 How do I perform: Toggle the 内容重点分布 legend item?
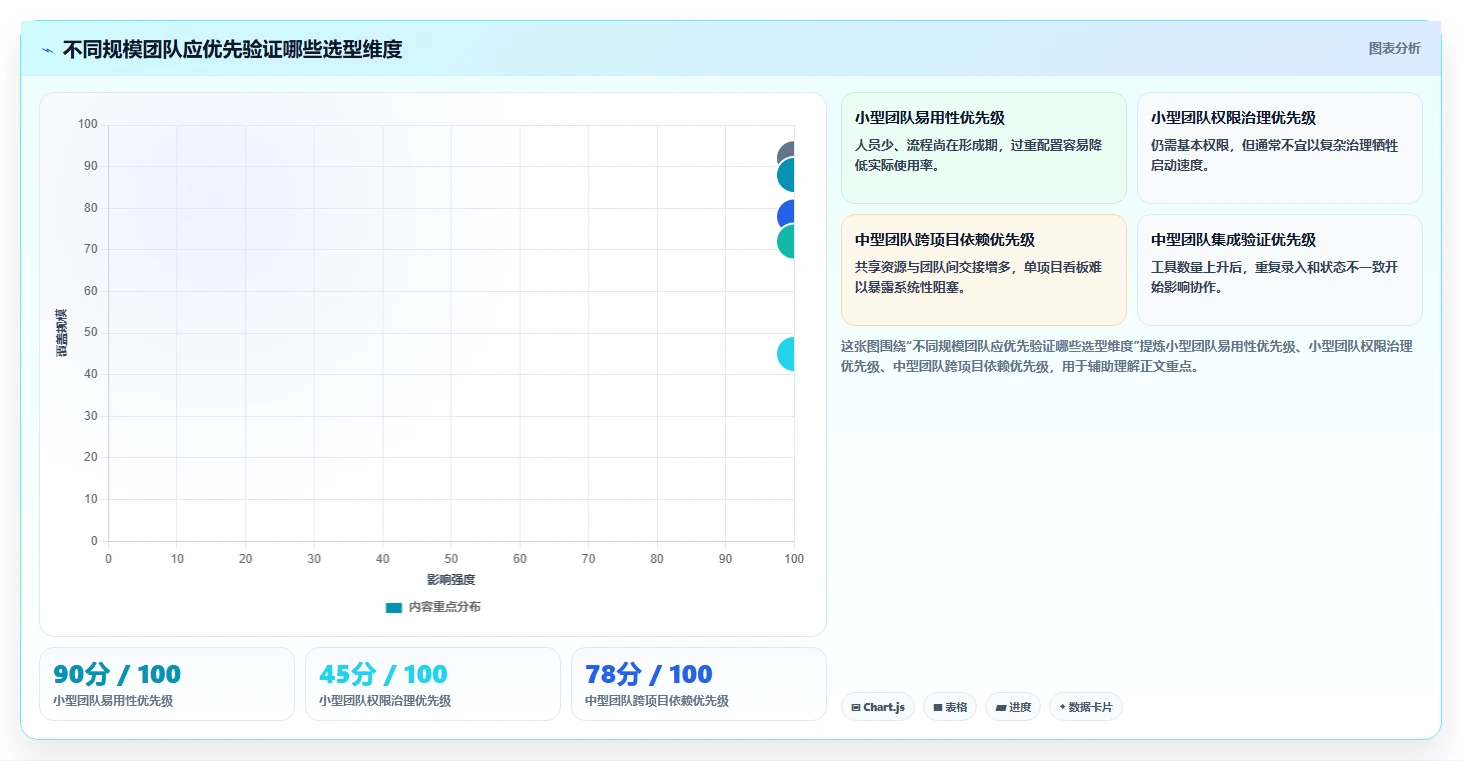point(433,607)
